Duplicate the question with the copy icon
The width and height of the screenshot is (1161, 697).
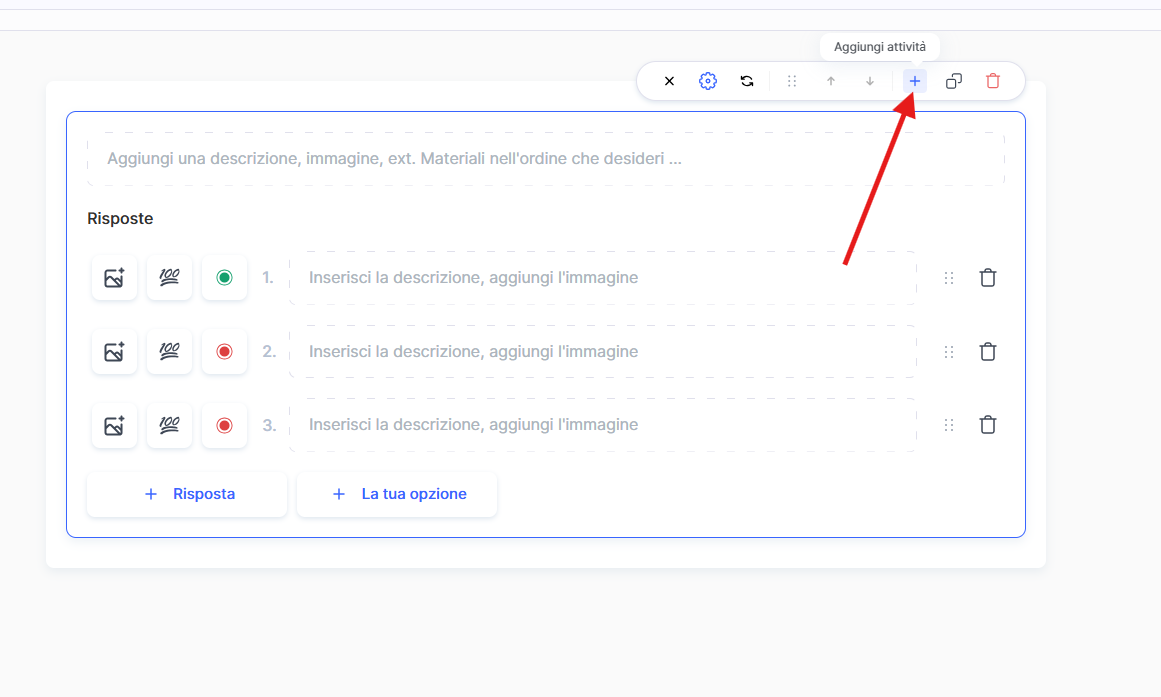(954, 81)
